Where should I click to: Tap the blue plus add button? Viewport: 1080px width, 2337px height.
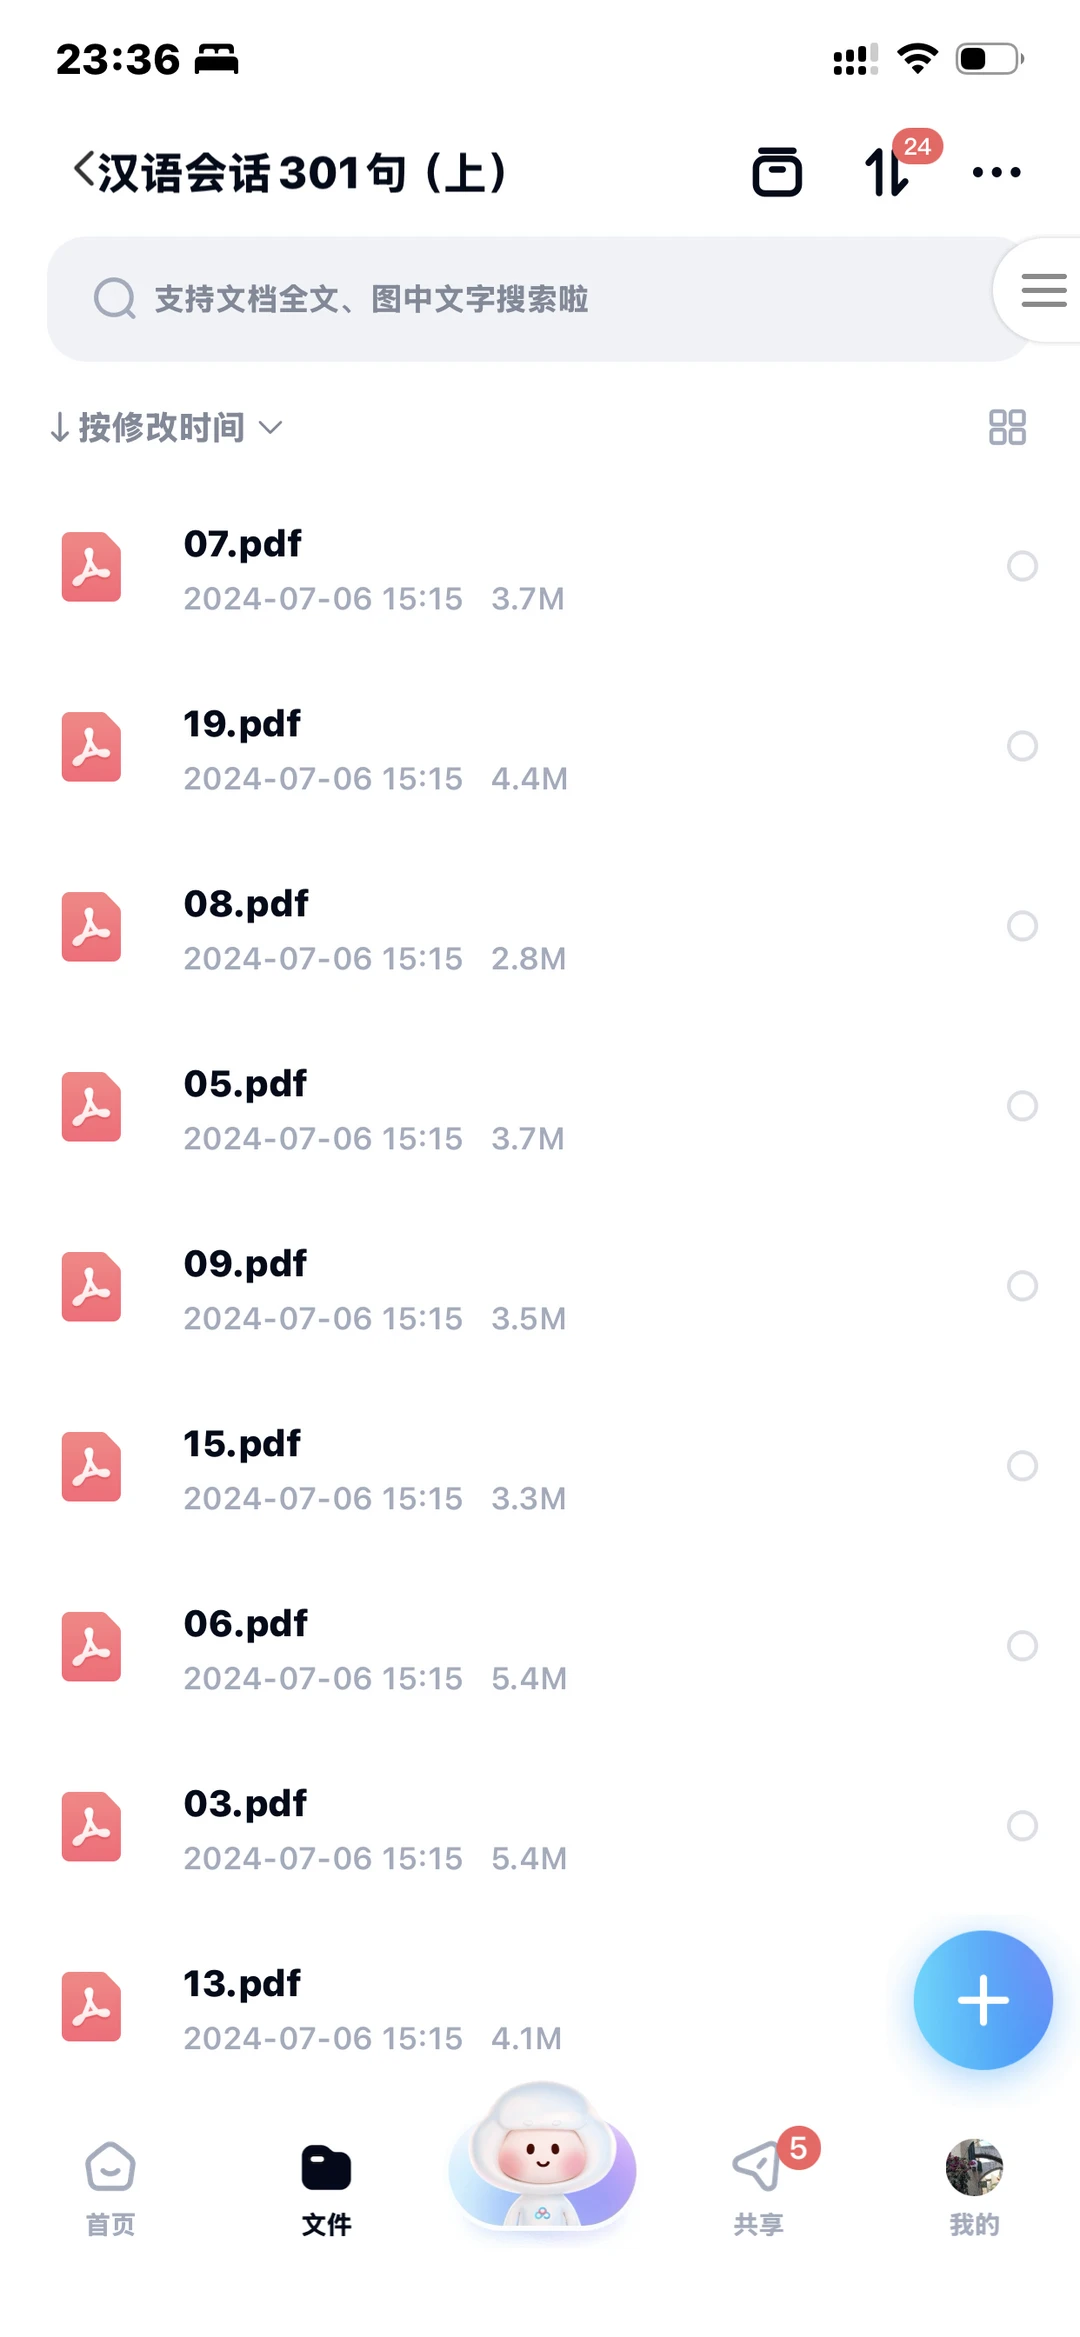(983, 2000)
